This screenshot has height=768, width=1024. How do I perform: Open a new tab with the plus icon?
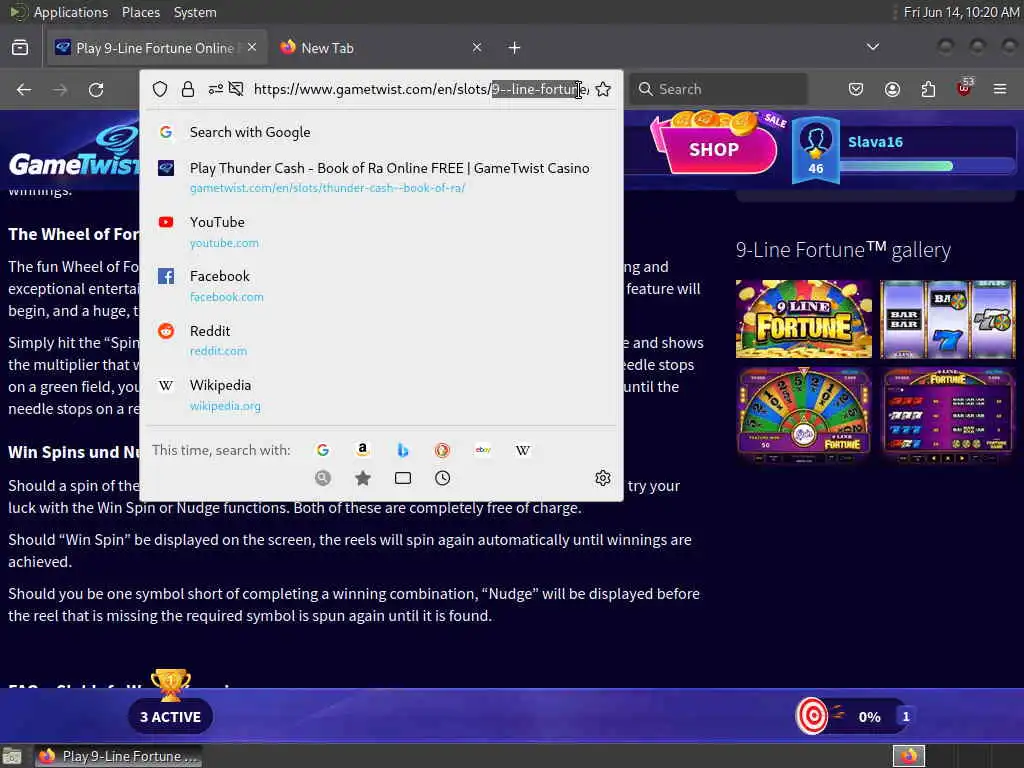pyautogui.click(x=515, y=48)
